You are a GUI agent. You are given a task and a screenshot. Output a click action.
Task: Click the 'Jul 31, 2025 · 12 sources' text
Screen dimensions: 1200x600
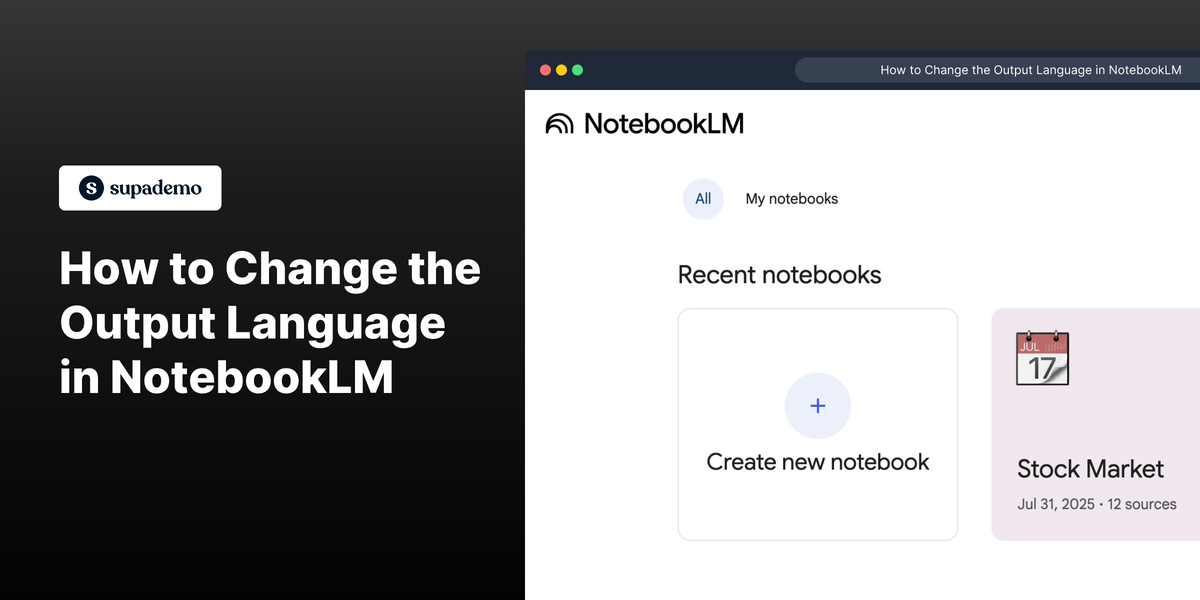[1097, 504]
